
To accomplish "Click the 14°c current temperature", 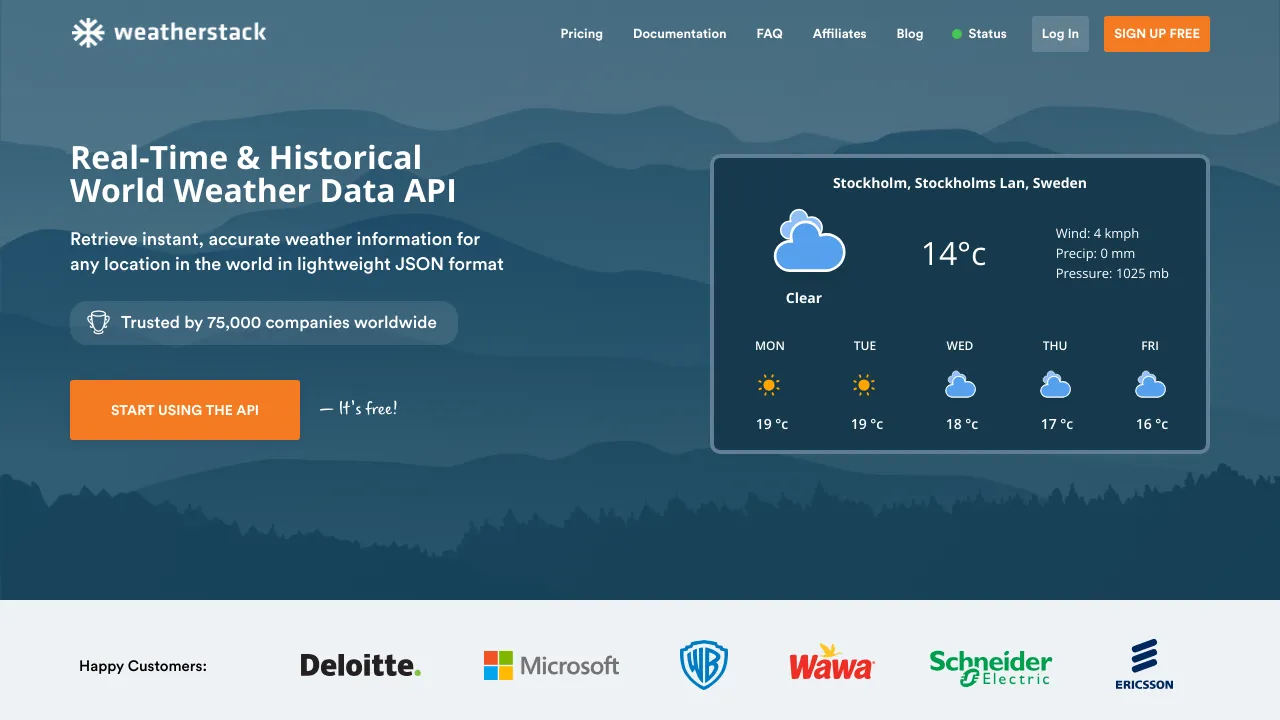I will click(x=954, y=253).
